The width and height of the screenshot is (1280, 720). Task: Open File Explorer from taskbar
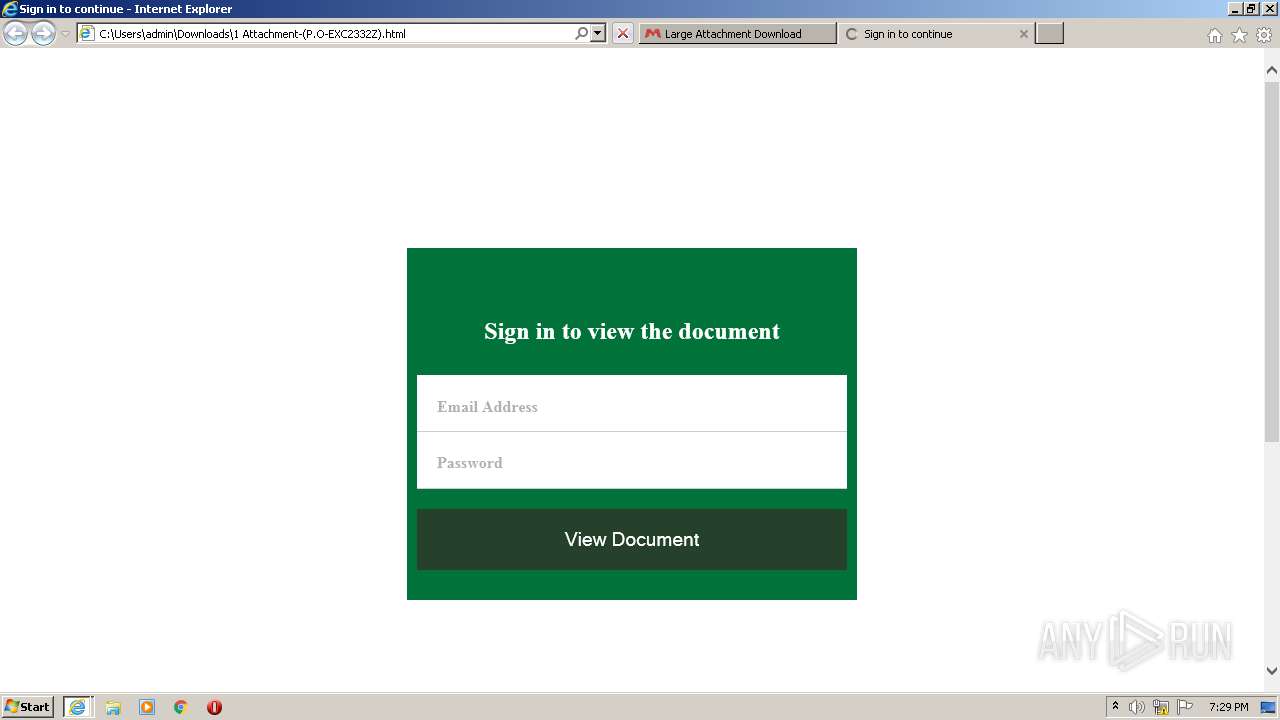click(113, 707)
